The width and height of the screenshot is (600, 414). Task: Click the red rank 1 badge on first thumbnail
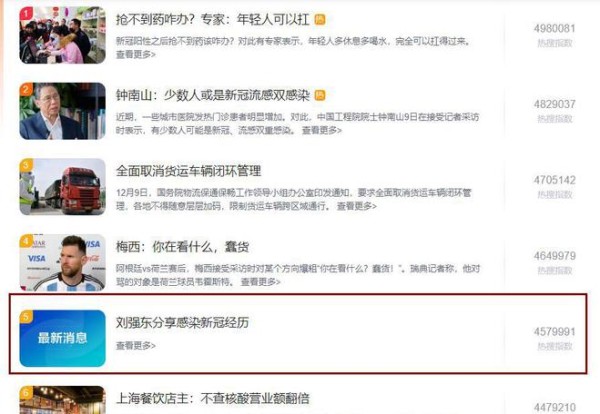[x=25, y=13]
